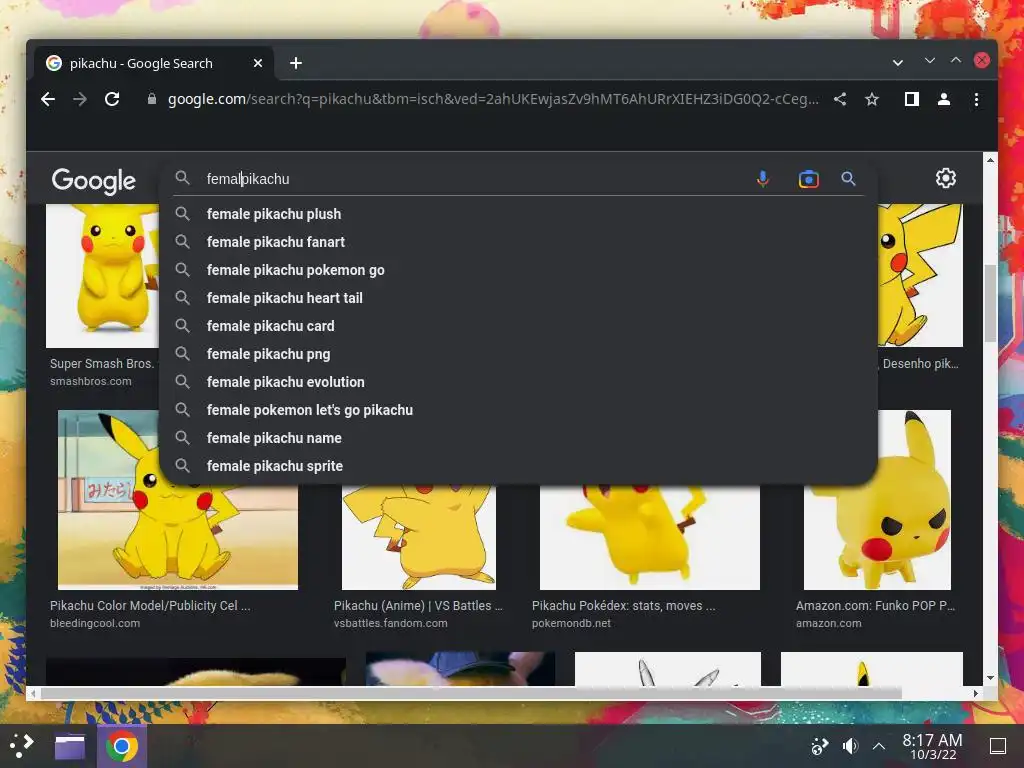Toggle the browser side panel
The width and height of the screenshot is (1024, 768).
click(x=912, y=99)
